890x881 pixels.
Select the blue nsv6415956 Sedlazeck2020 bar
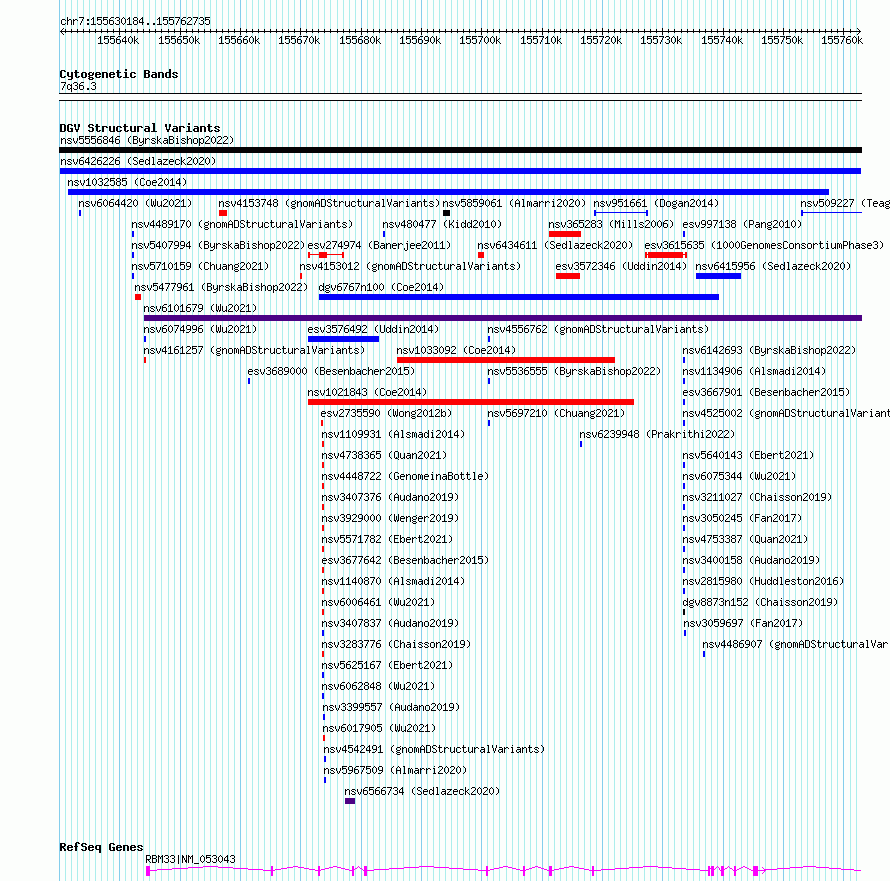(x=719, y=276)
